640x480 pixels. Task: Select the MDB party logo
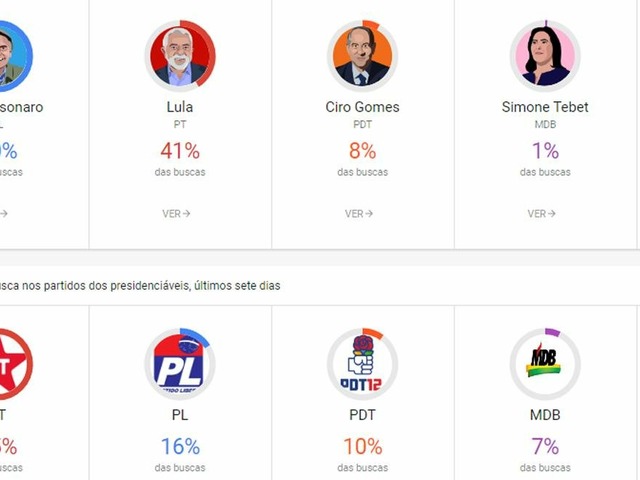click(x=545, y=364)
